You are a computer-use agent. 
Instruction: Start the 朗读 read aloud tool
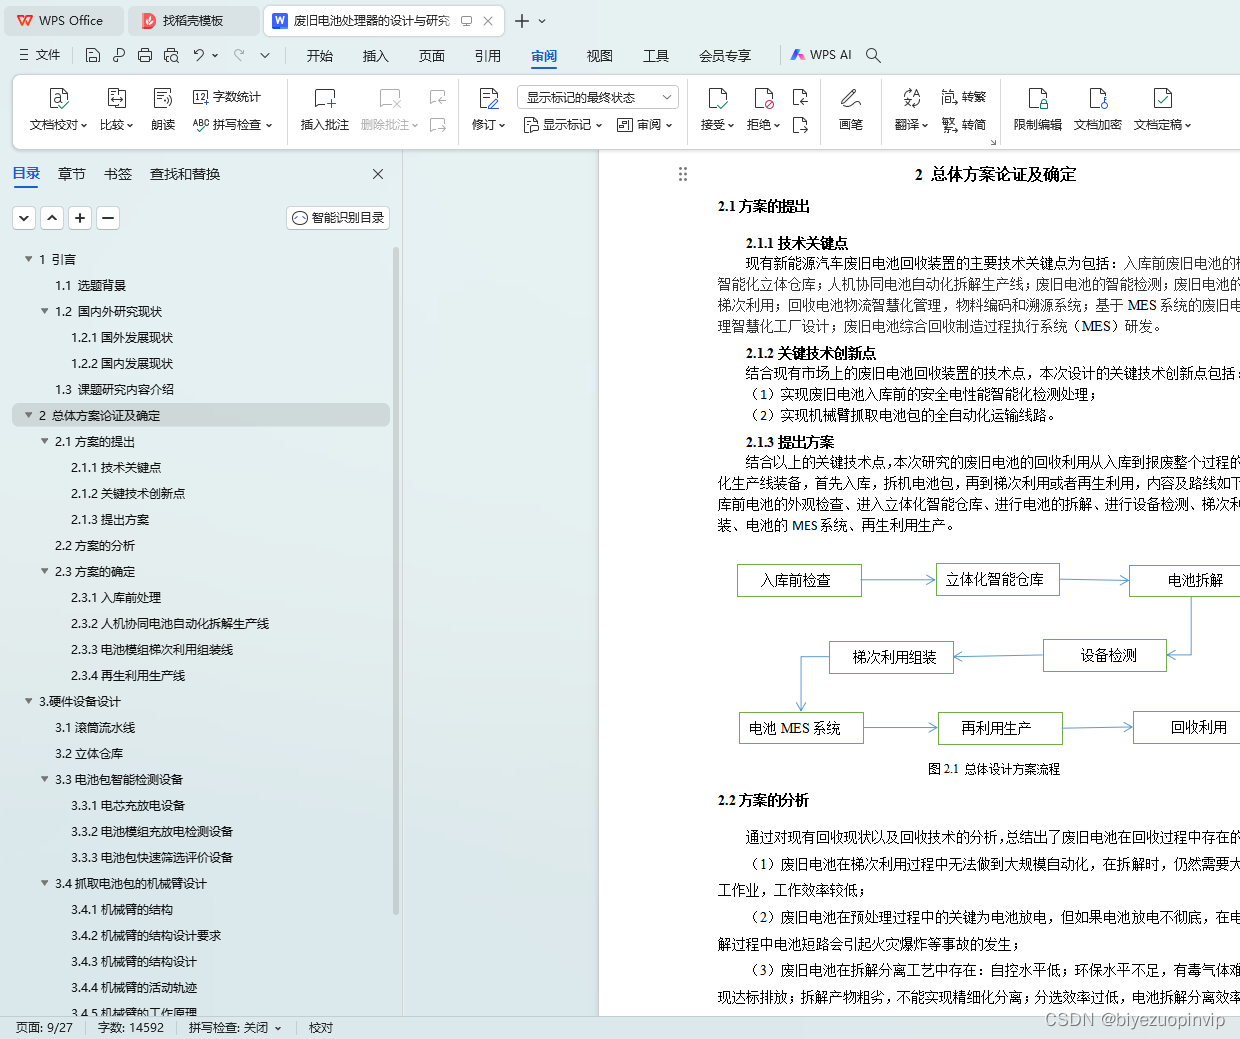[163, 109]
